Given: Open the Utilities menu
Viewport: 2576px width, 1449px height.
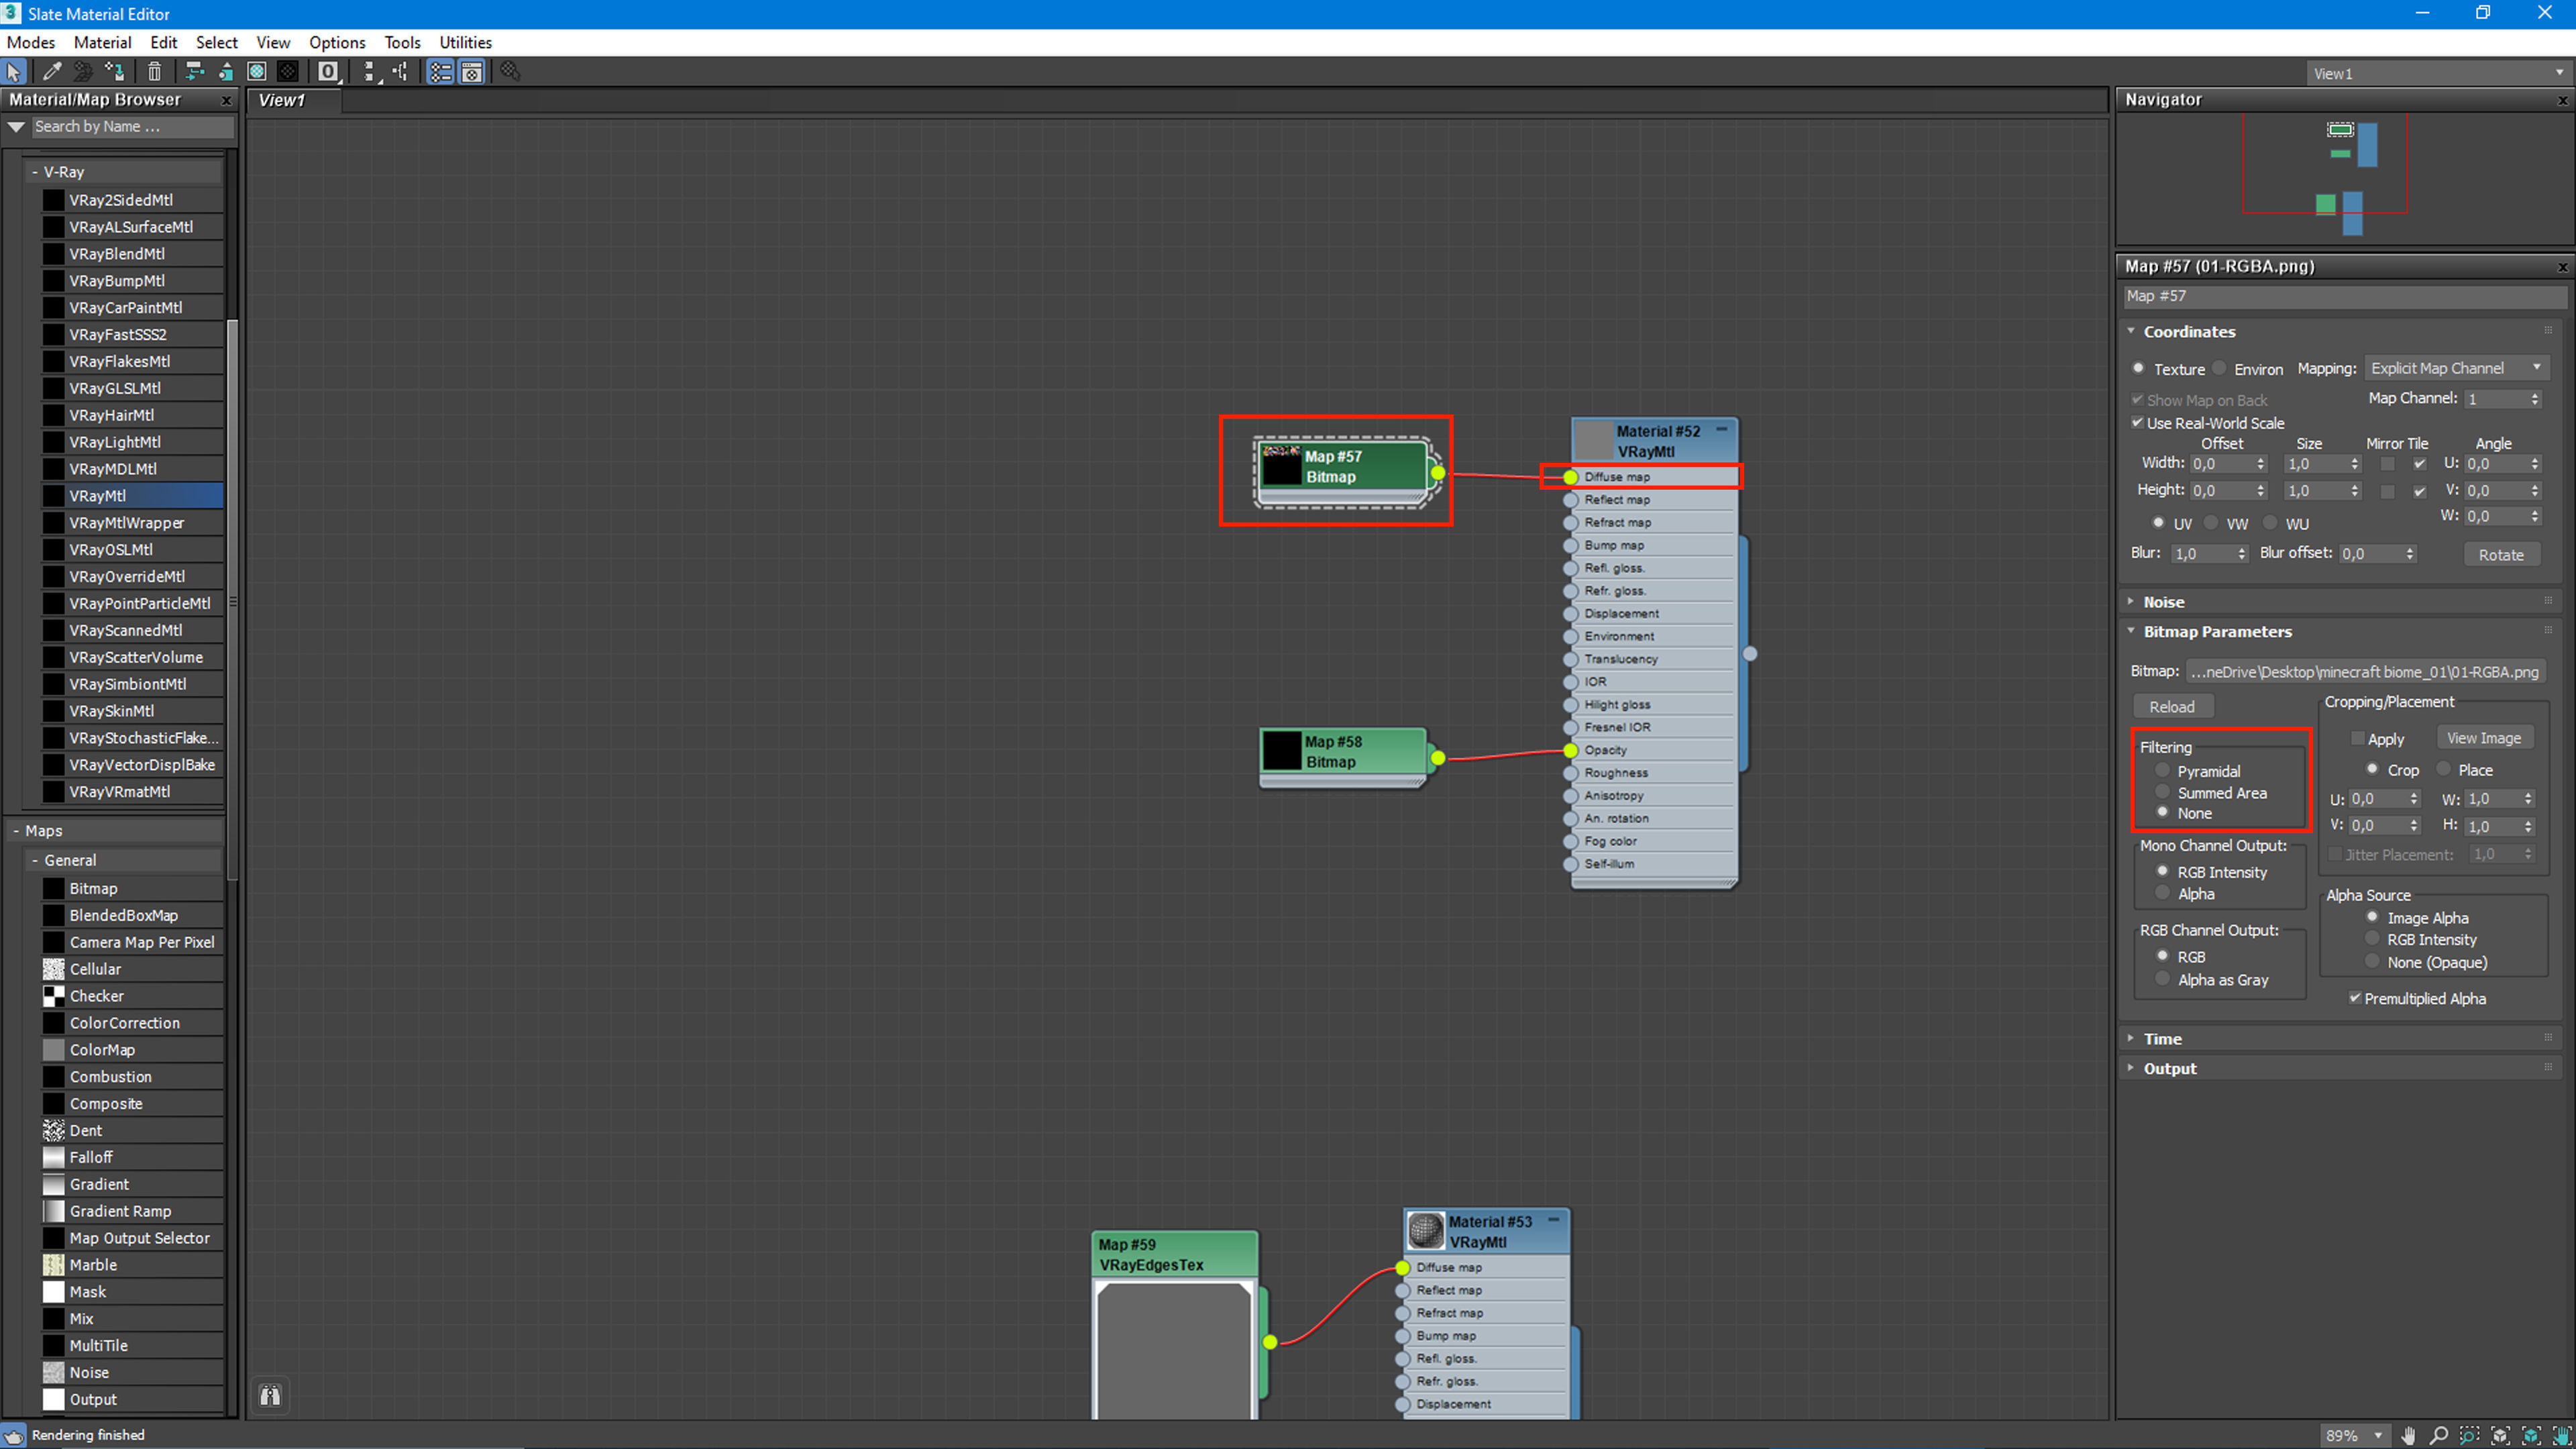Looking at the screenshot, I should [x=465, y=42].
